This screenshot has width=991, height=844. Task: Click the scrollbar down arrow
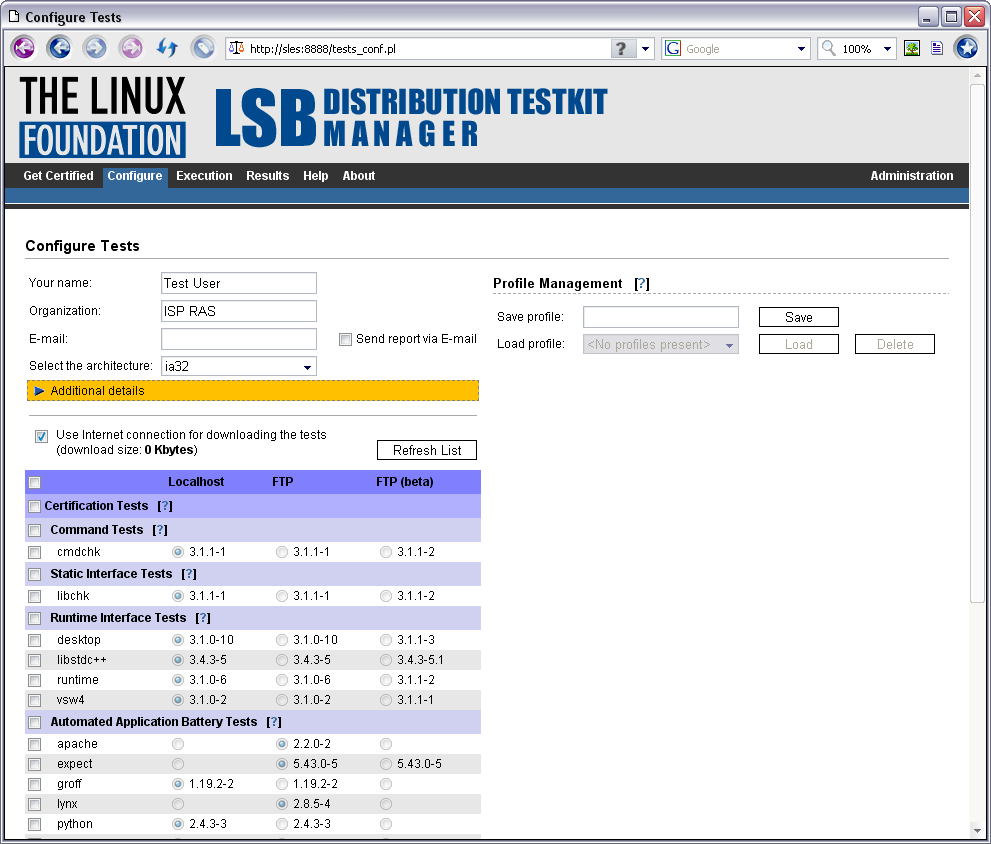tap(977, 830)
